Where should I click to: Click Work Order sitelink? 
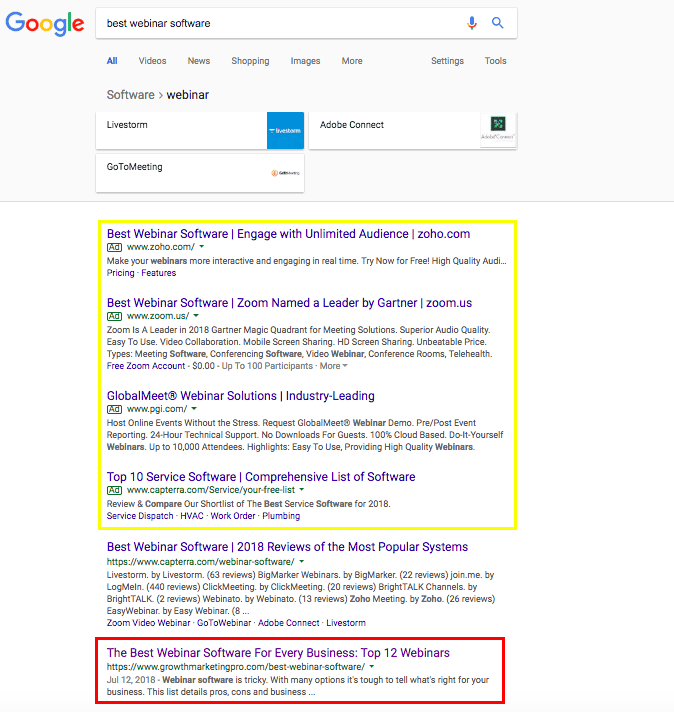(233, 516)
